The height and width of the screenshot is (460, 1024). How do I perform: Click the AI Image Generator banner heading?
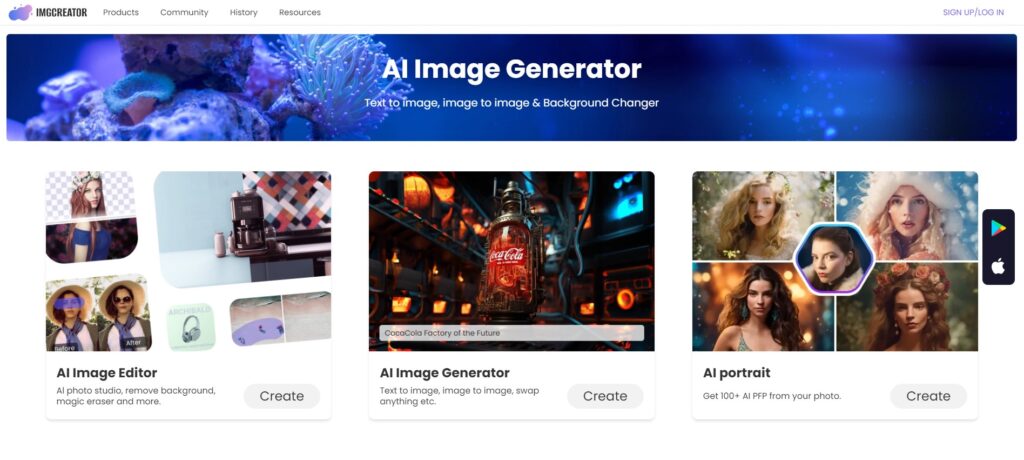point(511,69)
